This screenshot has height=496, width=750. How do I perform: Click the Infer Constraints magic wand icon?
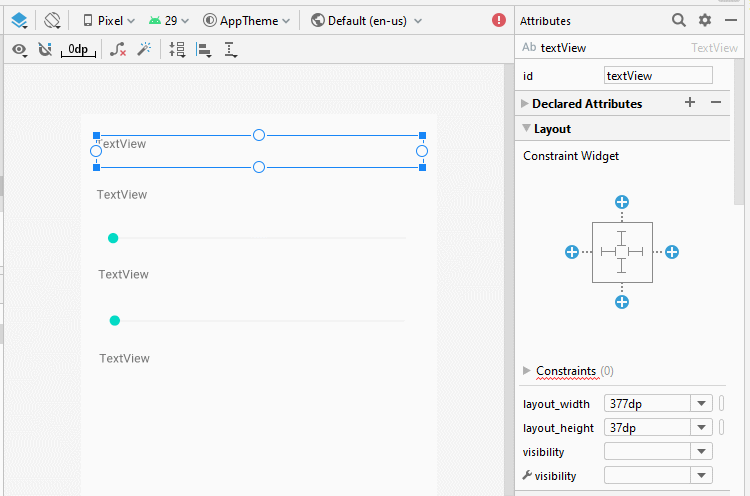144,49
